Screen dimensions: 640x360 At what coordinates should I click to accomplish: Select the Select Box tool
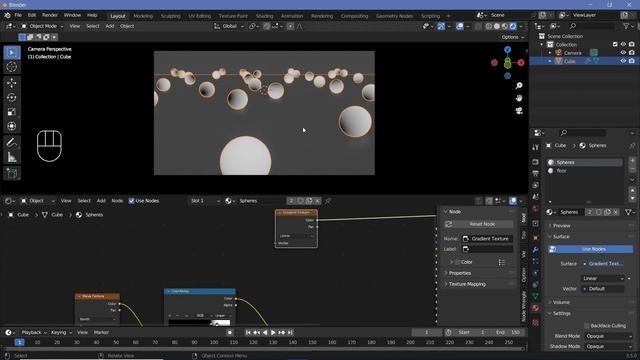(11, 53)
